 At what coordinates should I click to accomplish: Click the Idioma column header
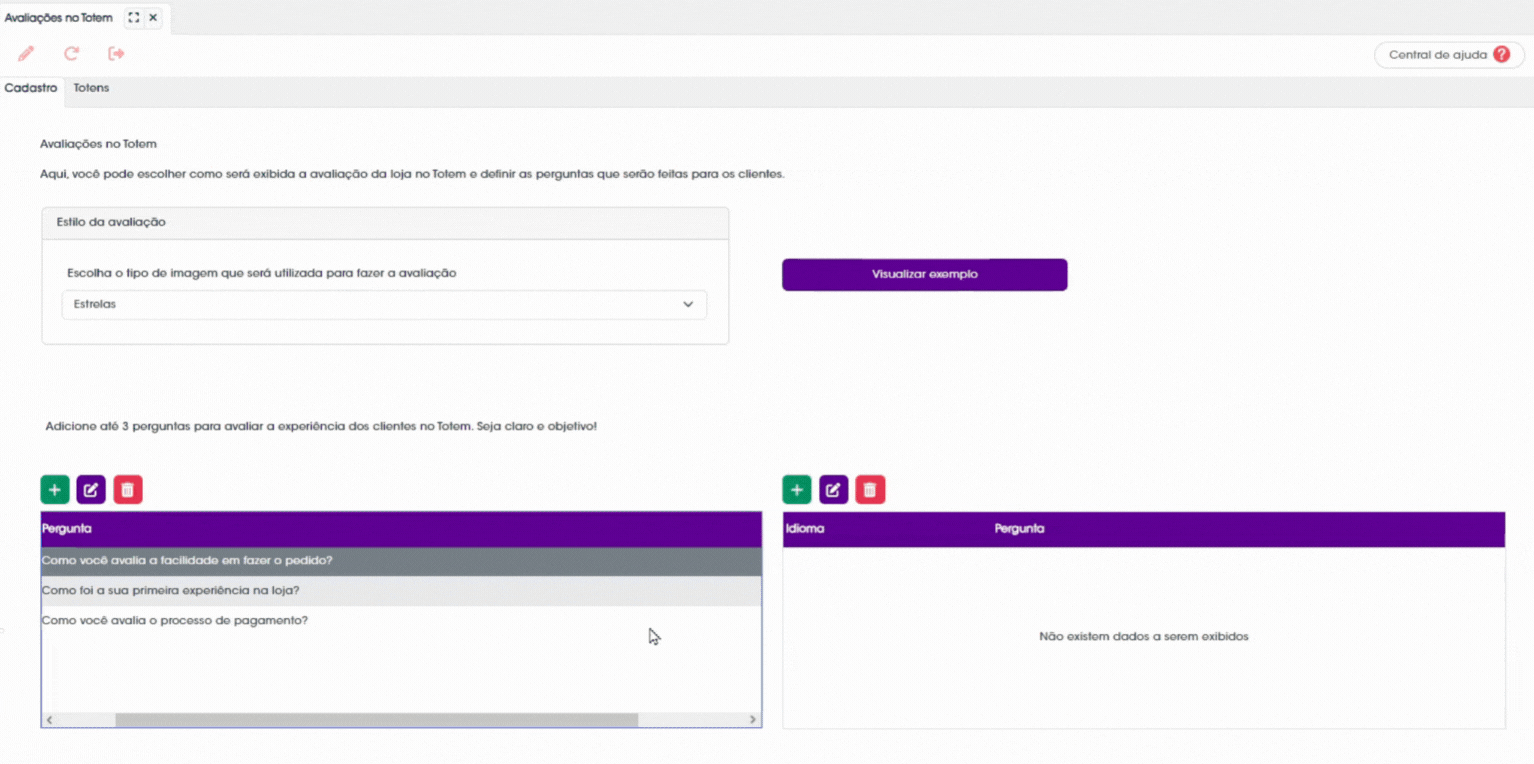pyautogui.click(x=805, y=529)
